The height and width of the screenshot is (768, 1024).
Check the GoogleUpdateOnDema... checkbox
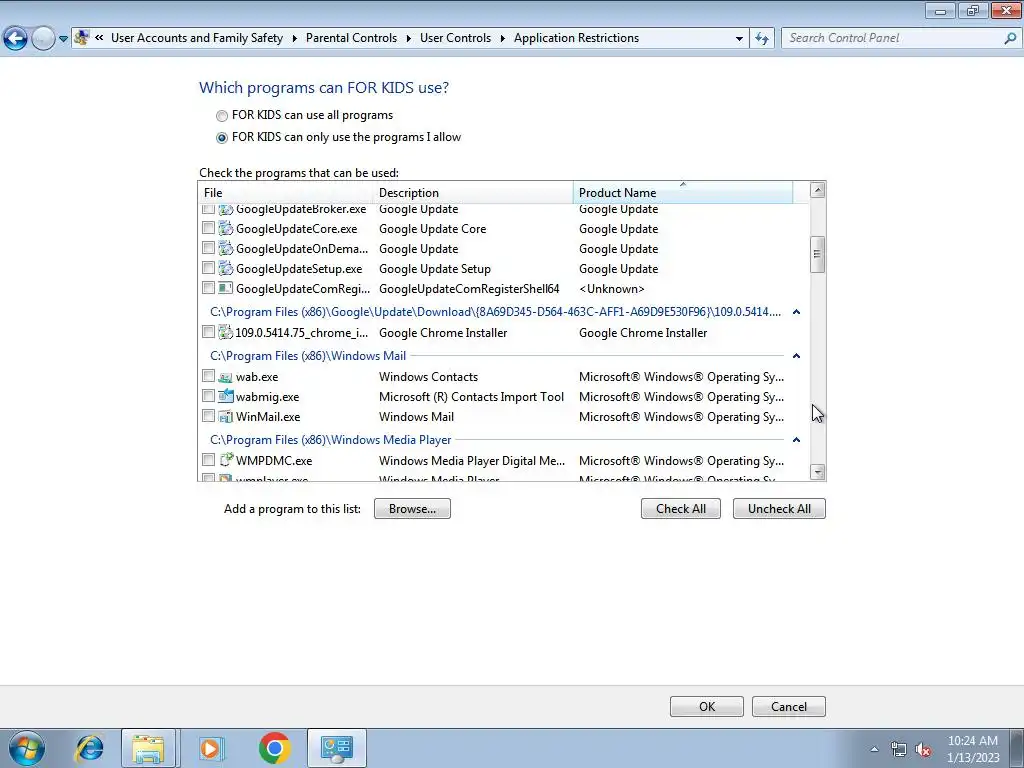click(x=208, y=248)
